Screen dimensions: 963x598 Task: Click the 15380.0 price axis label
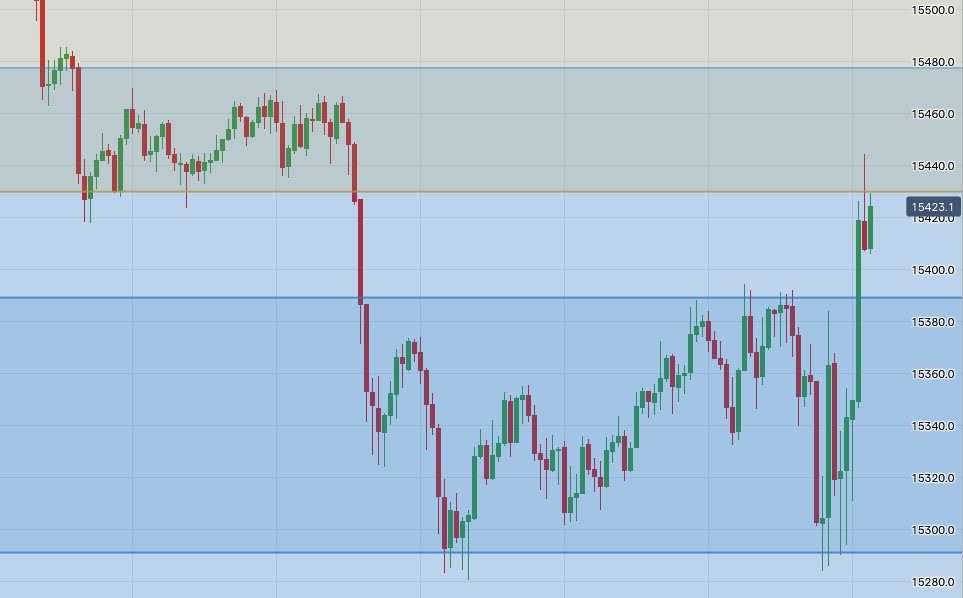click(932, 322)
